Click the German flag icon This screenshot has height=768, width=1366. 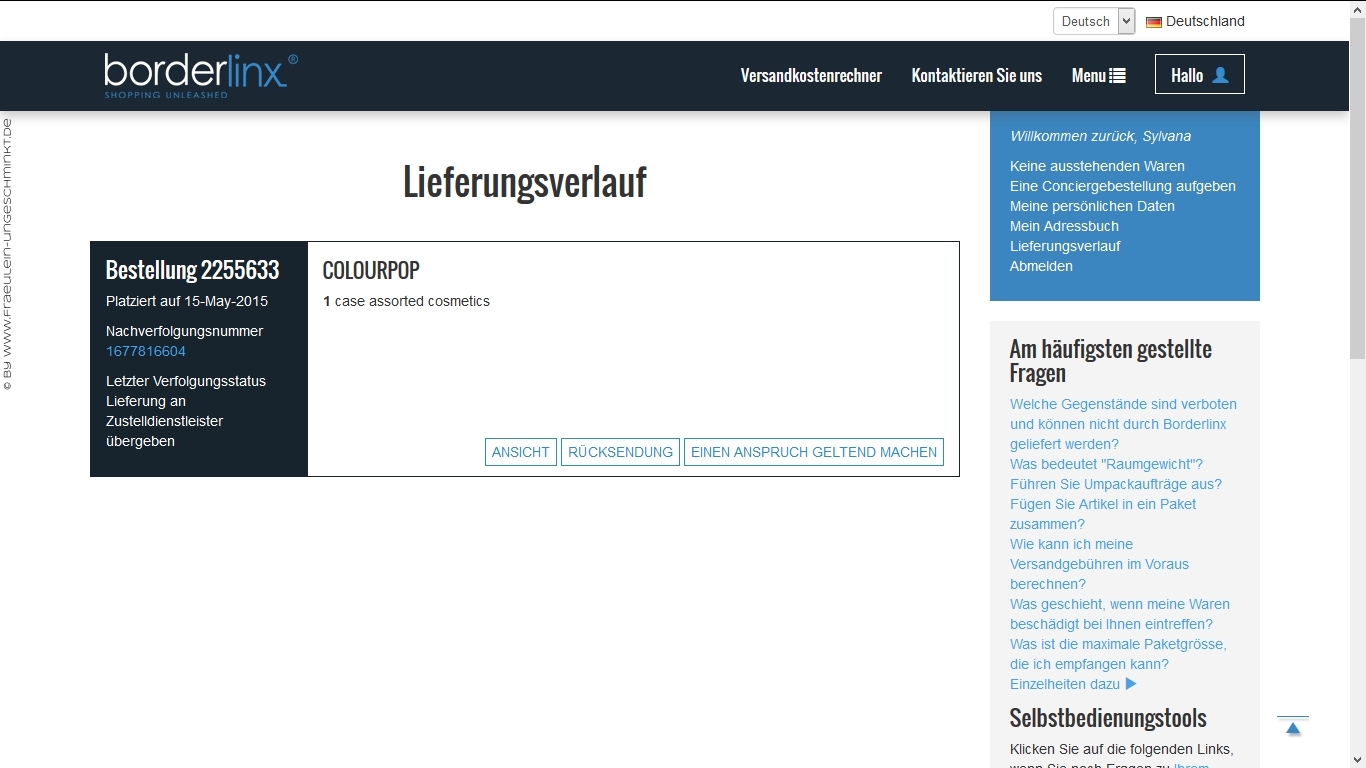[1154, 22]
